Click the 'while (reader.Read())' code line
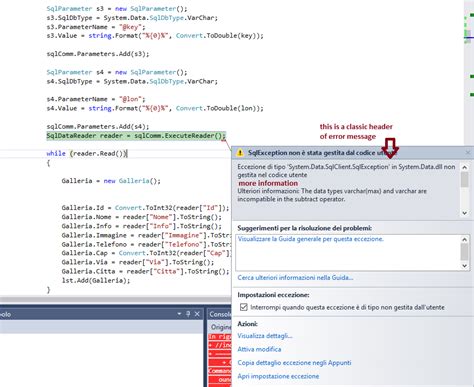Screen dimensions: 474x387 (87, 153)
